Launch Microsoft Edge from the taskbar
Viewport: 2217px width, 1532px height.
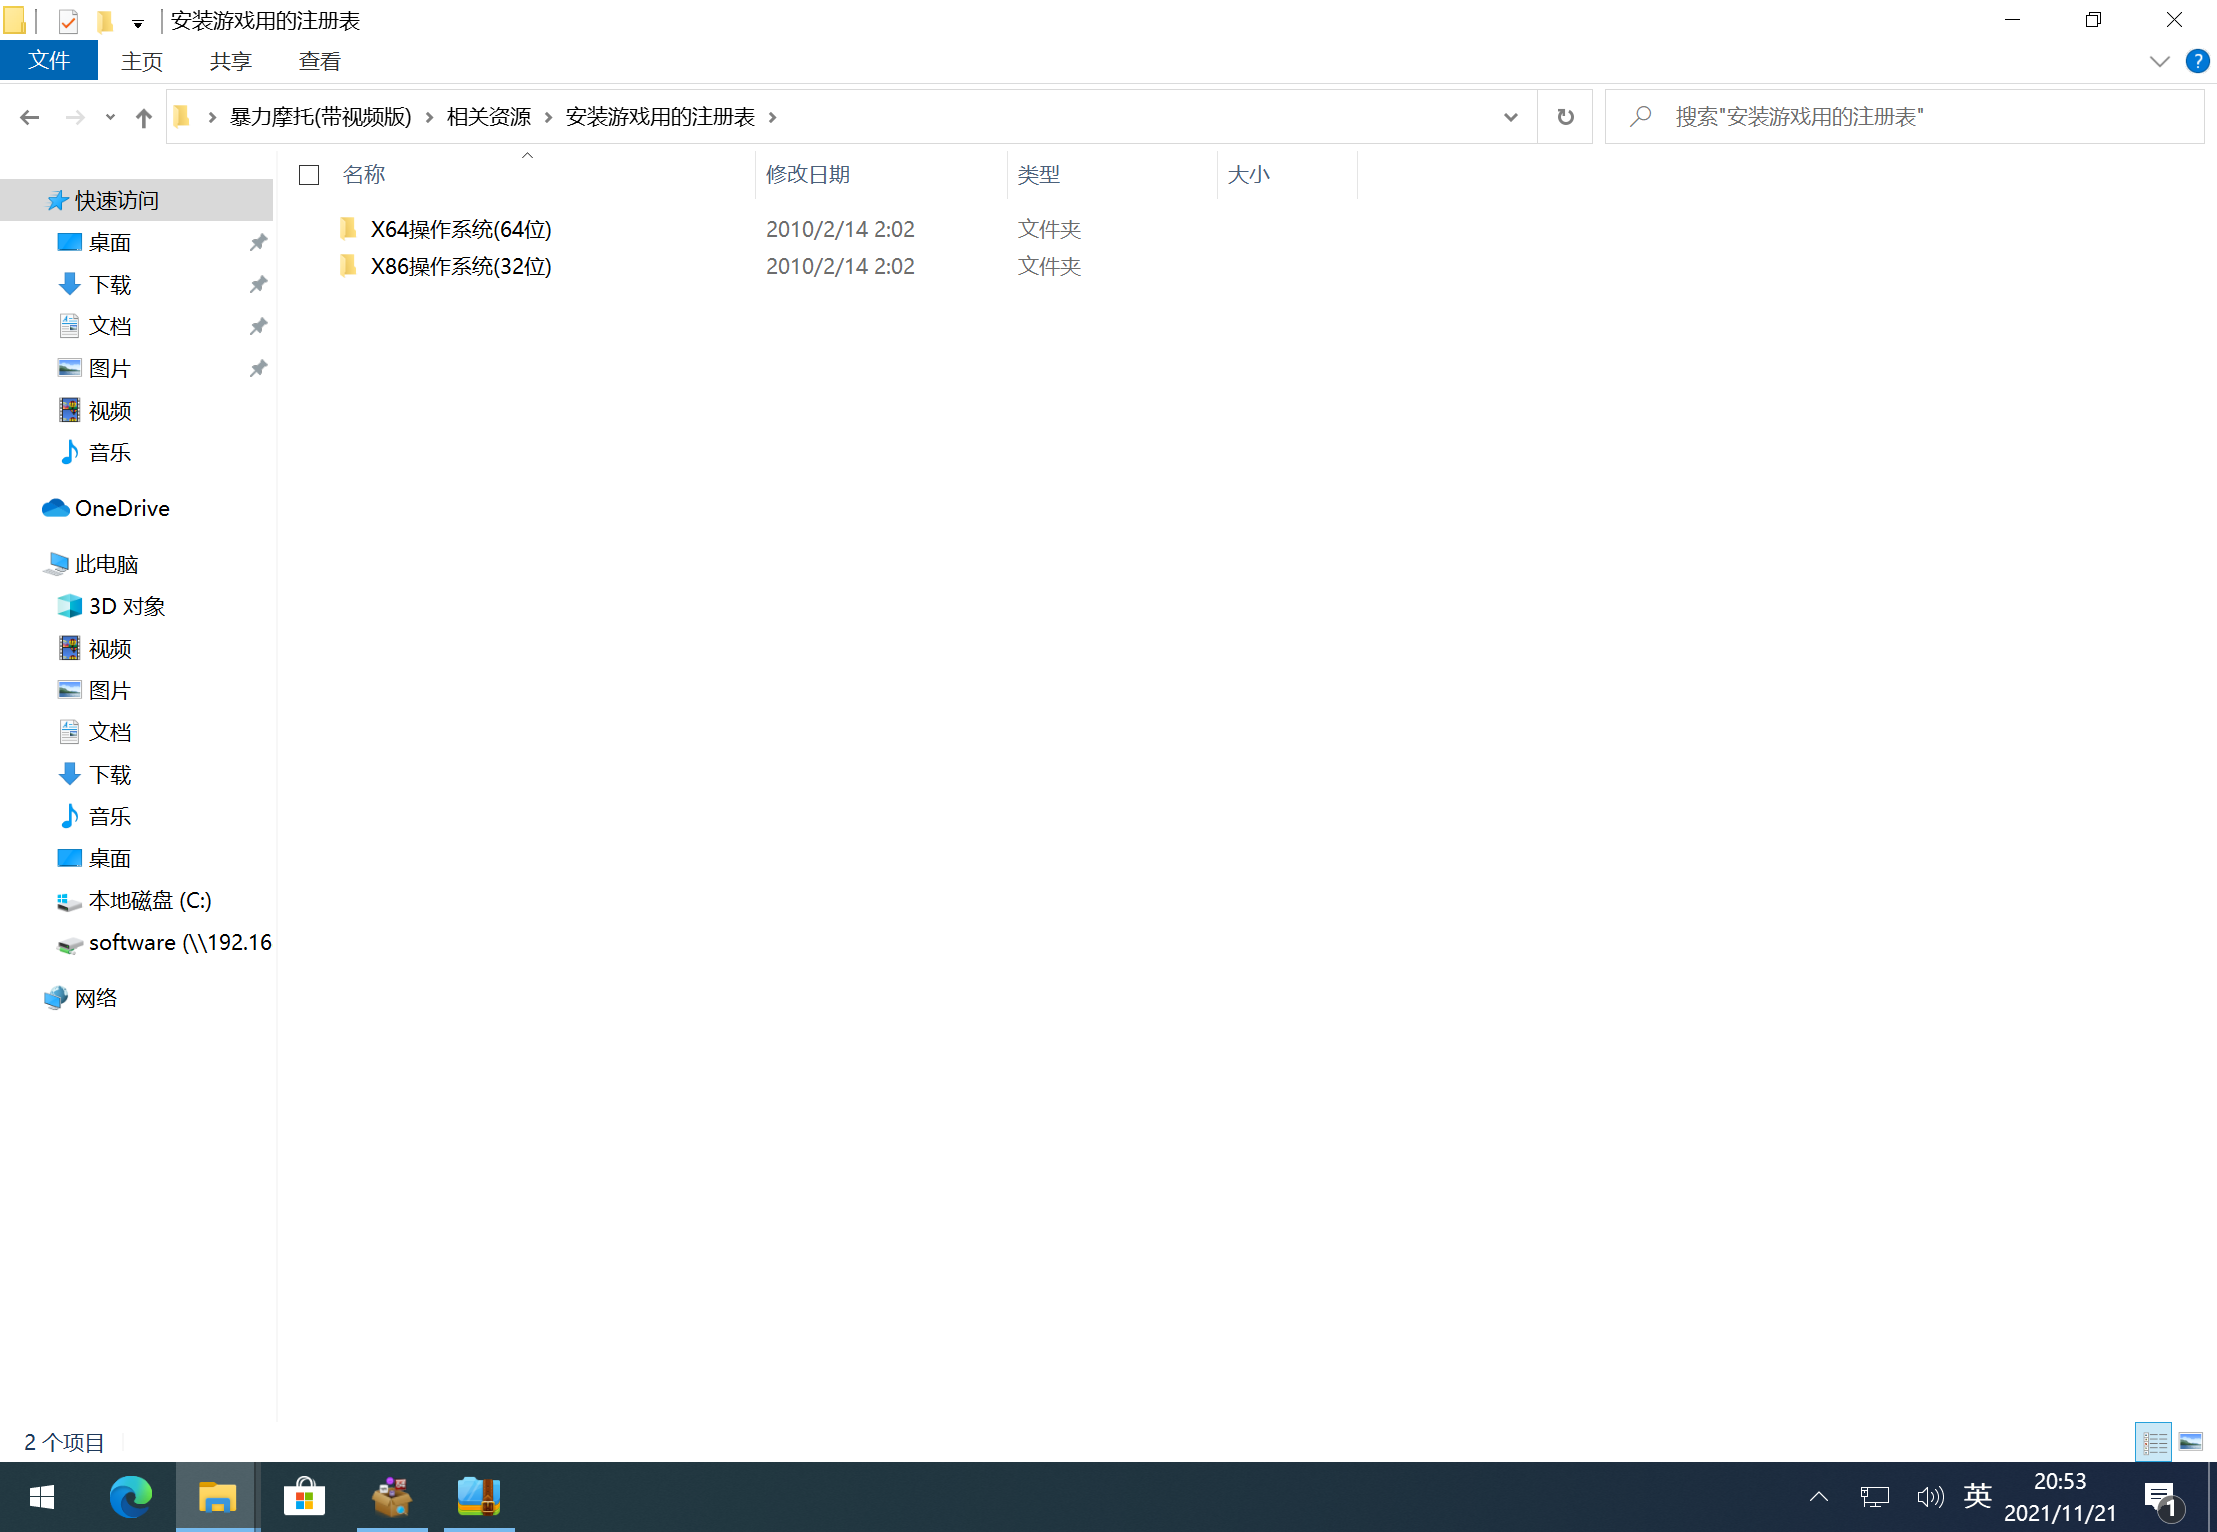point(130,1497)
